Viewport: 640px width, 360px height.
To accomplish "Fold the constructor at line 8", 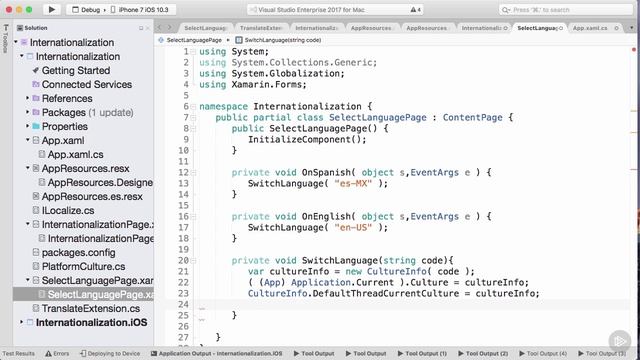I will point(193,129).
